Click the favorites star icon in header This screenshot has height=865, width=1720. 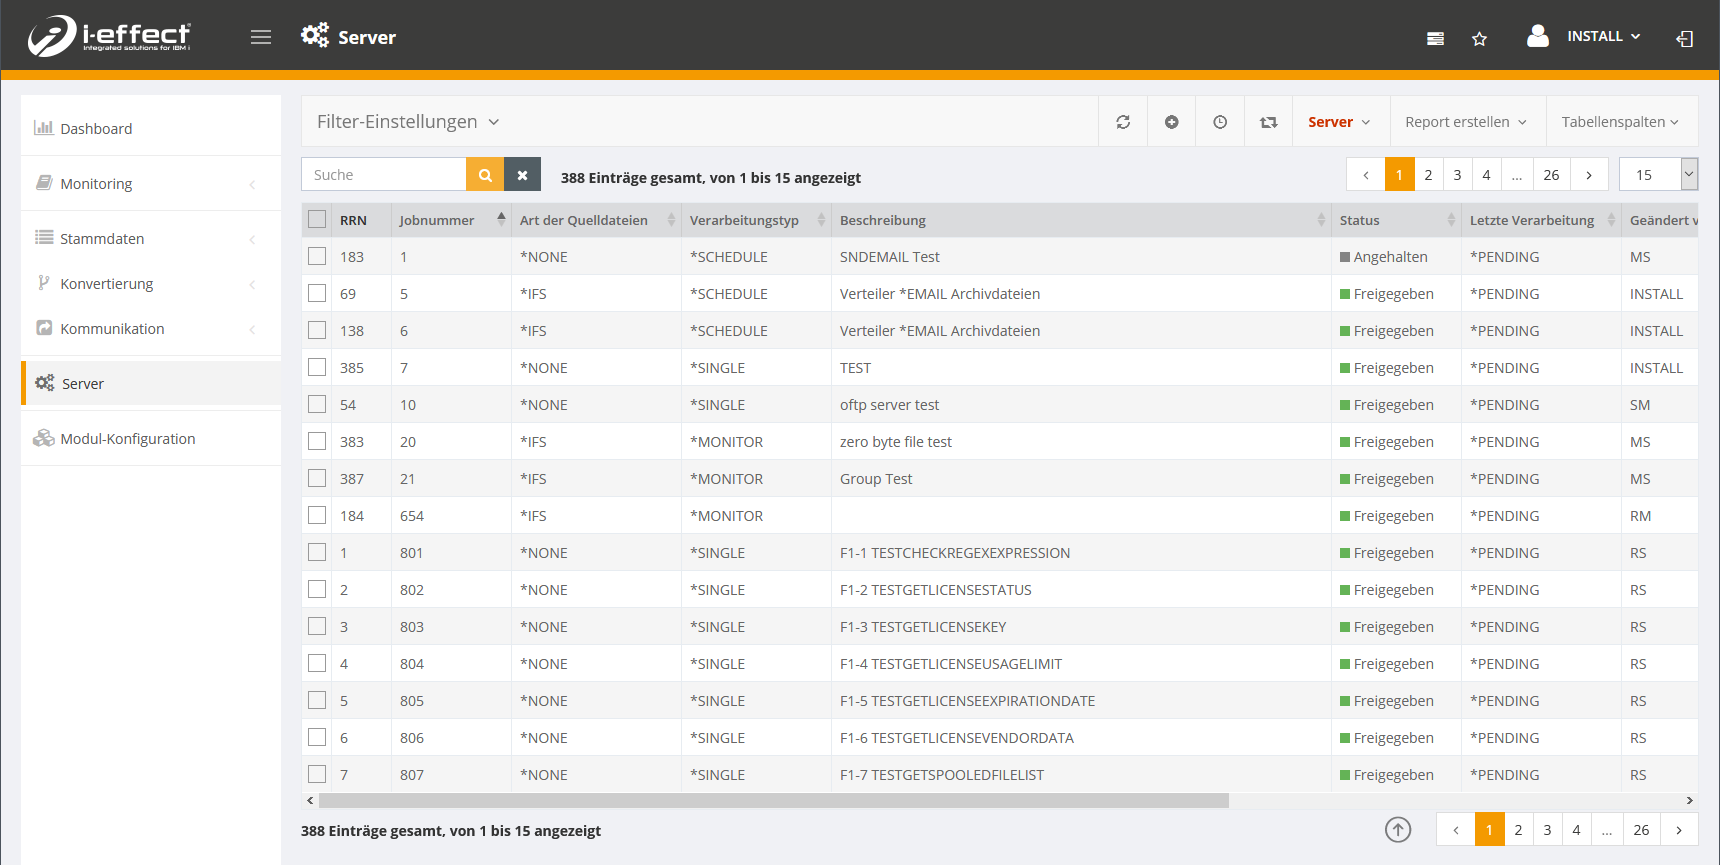point(1479,39)
